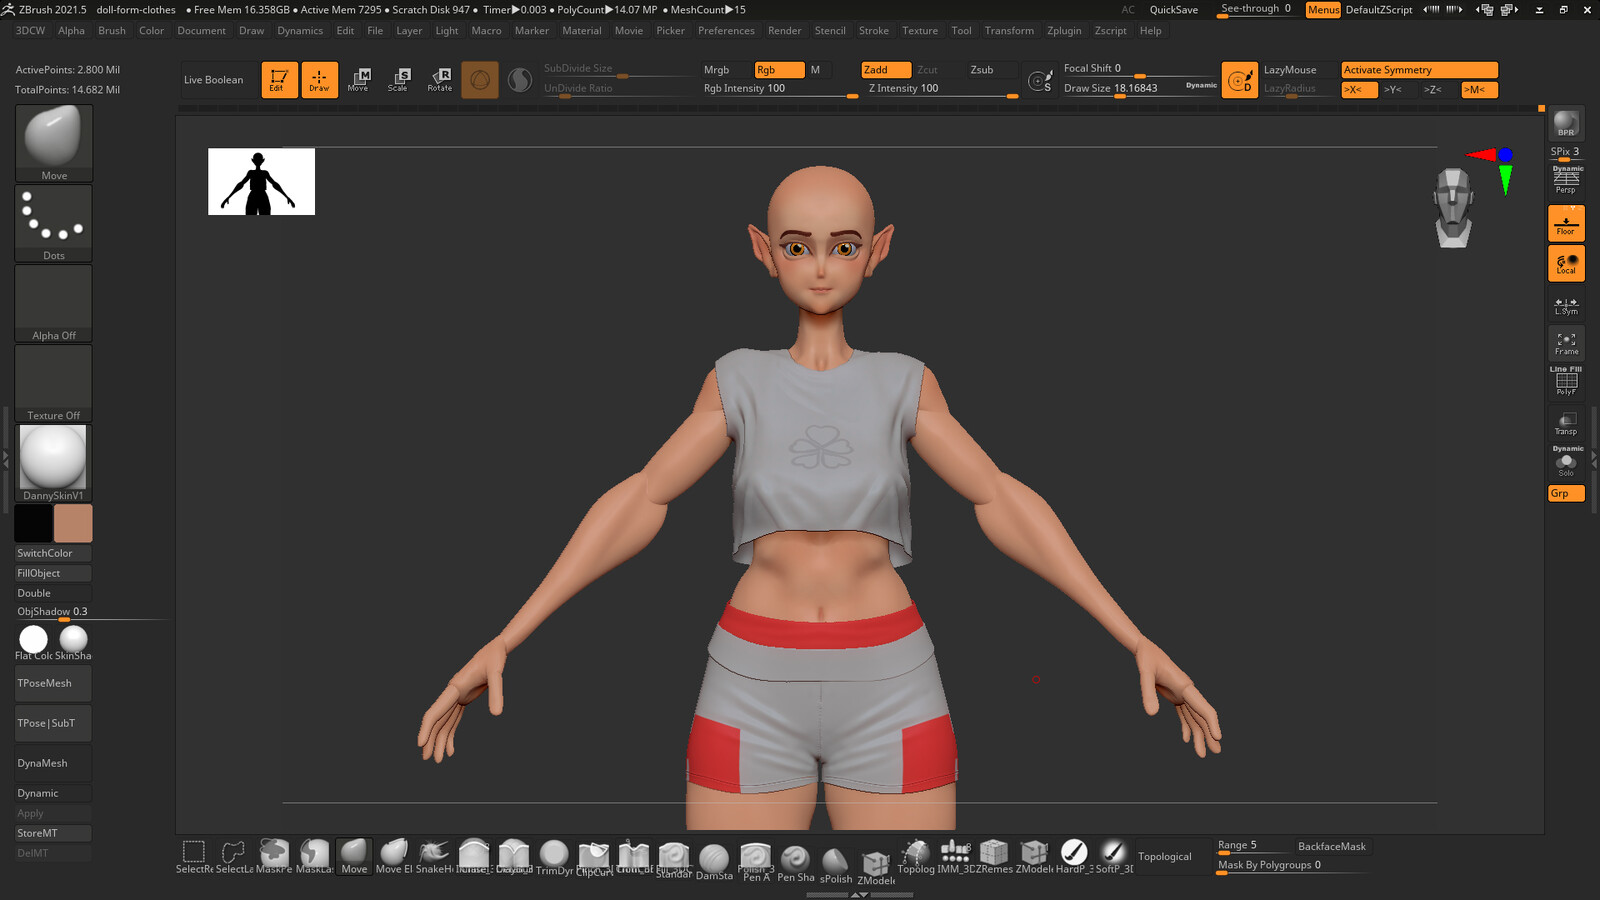
Task: Switch to Scale transform mode
Action: tap(399, 80)
